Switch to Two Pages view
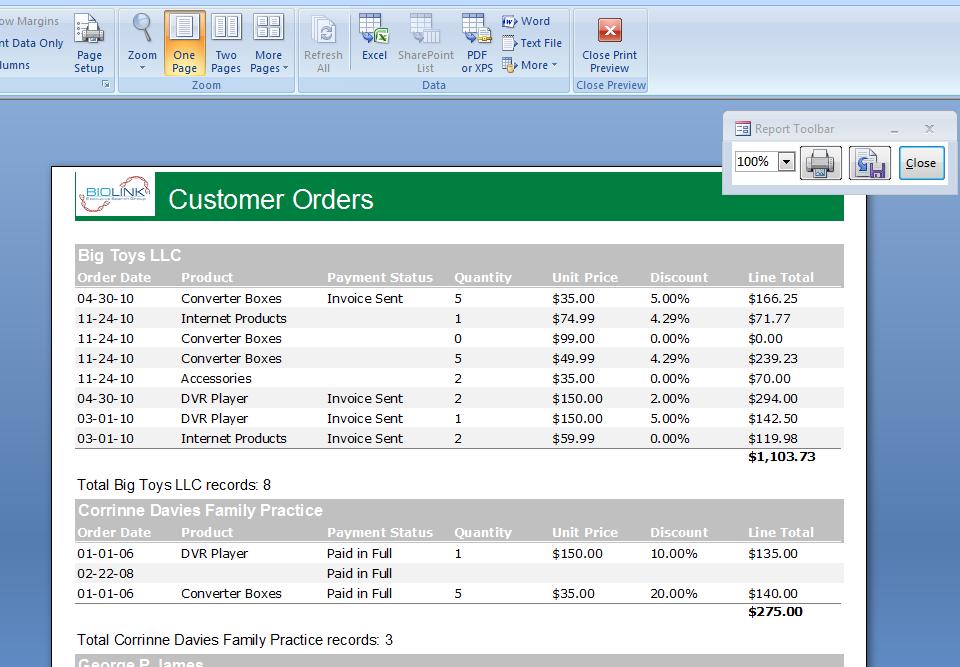 pos(226,43)
